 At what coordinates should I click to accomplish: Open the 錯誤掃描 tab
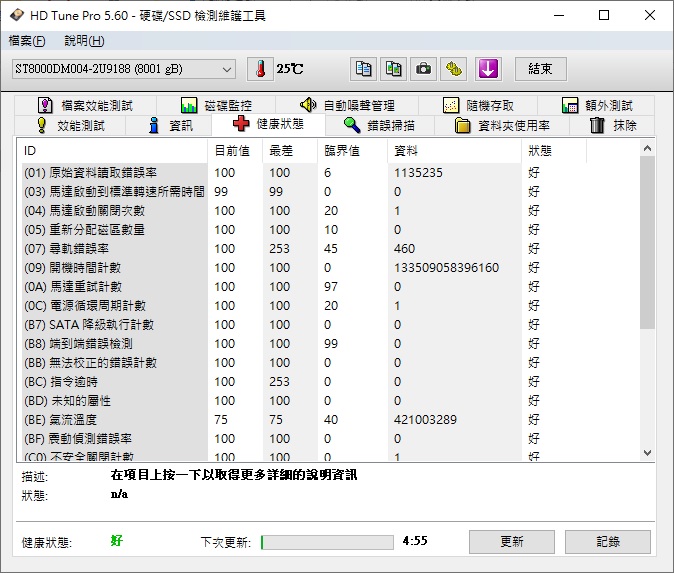tap(380, 126)
